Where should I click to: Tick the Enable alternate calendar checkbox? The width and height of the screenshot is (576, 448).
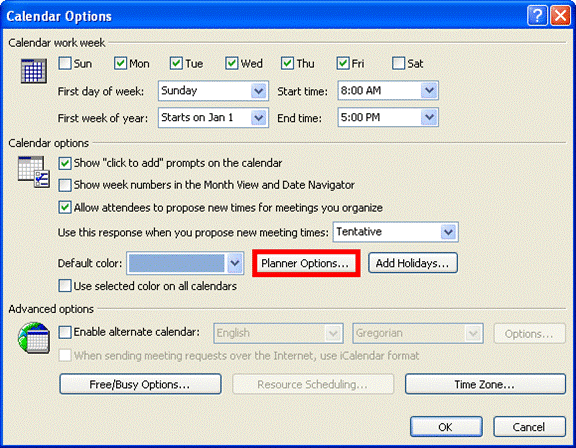point(65,332)
